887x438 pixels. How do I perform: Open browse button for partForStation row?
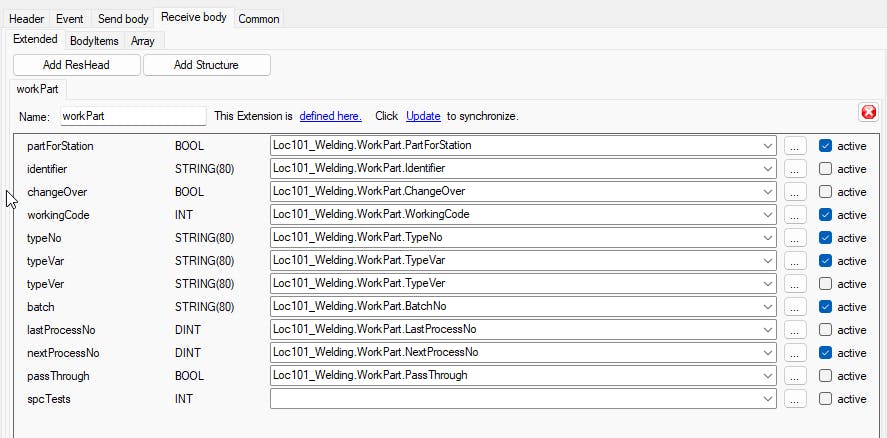(795, 146)
